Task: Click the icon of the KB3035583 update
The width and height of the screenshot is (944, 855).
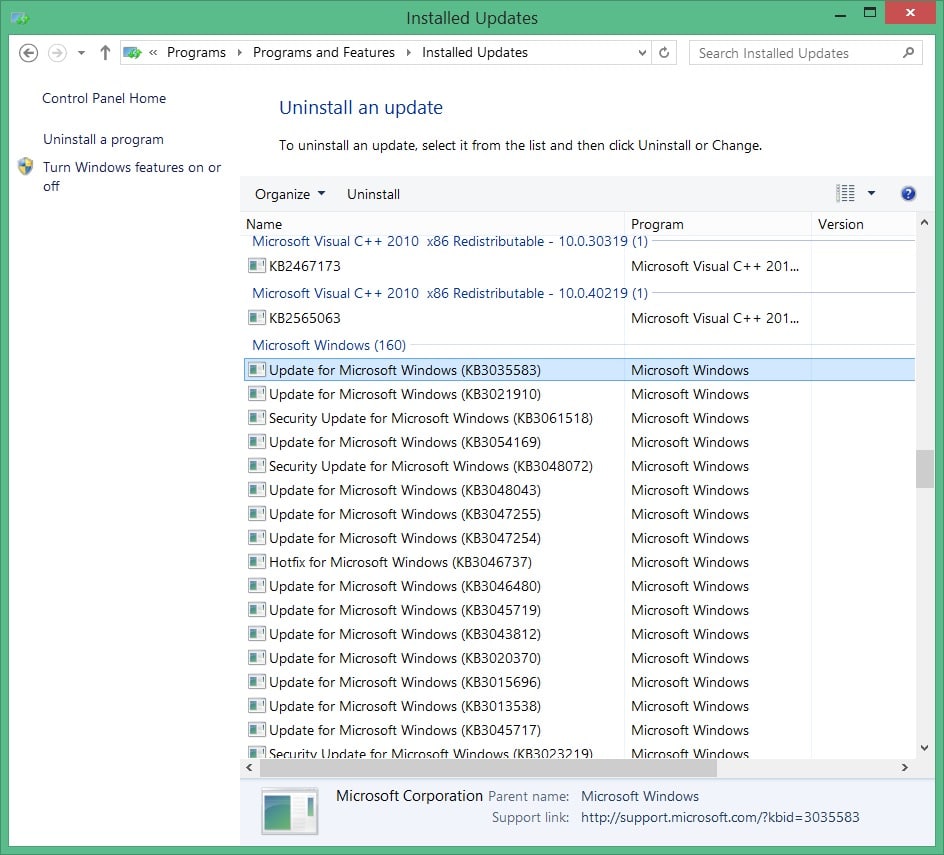Action: coord(257,369)
